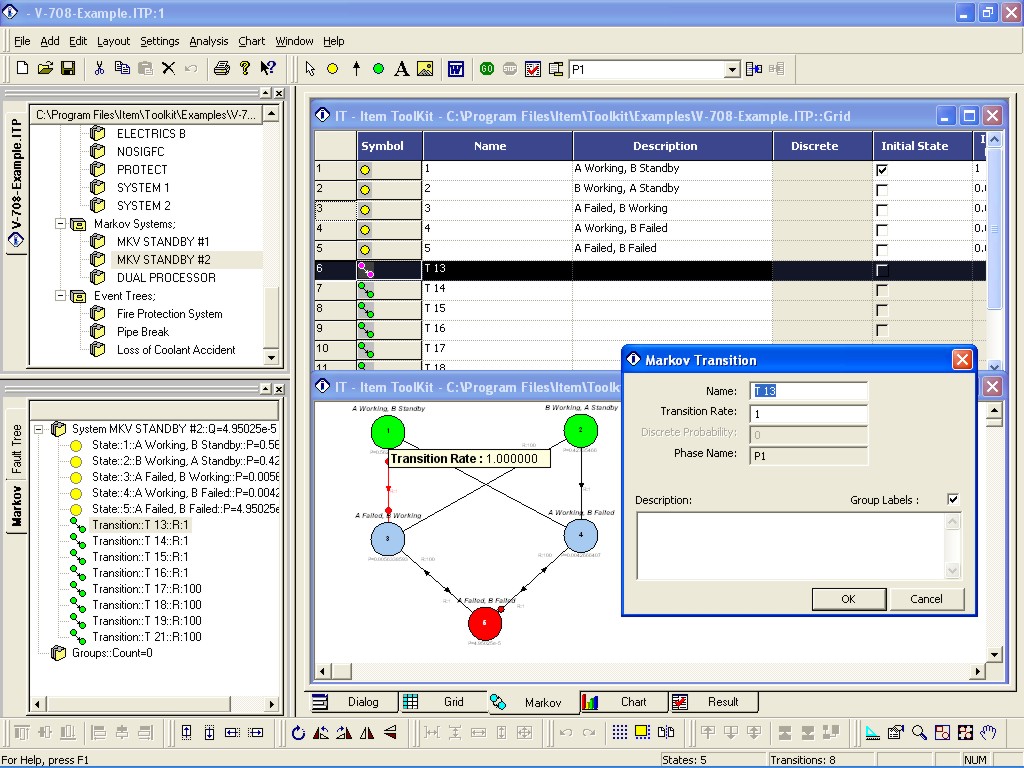Open the P1 phase dropdown

[x=732, y=69]
